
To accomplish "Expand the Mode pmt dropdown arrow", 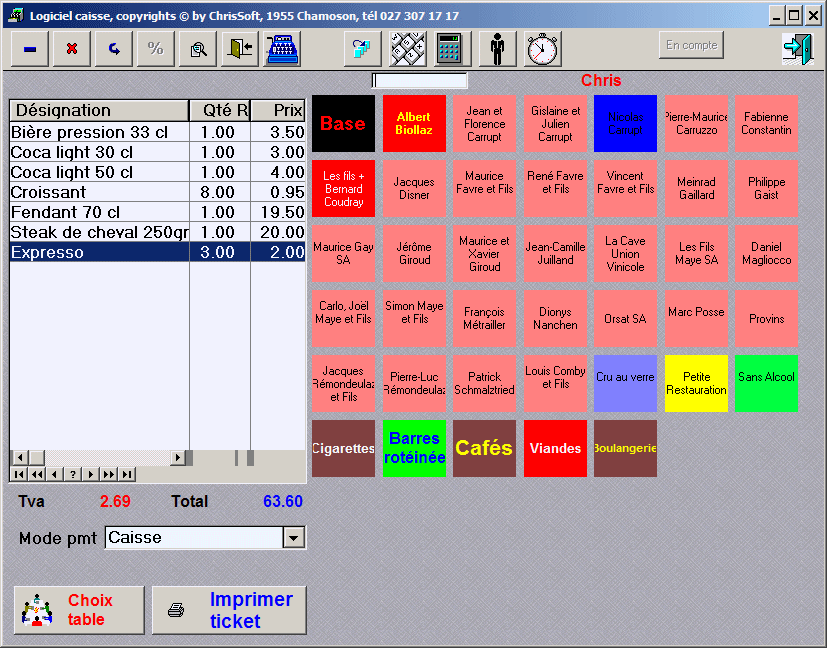I will pos(294,538).
